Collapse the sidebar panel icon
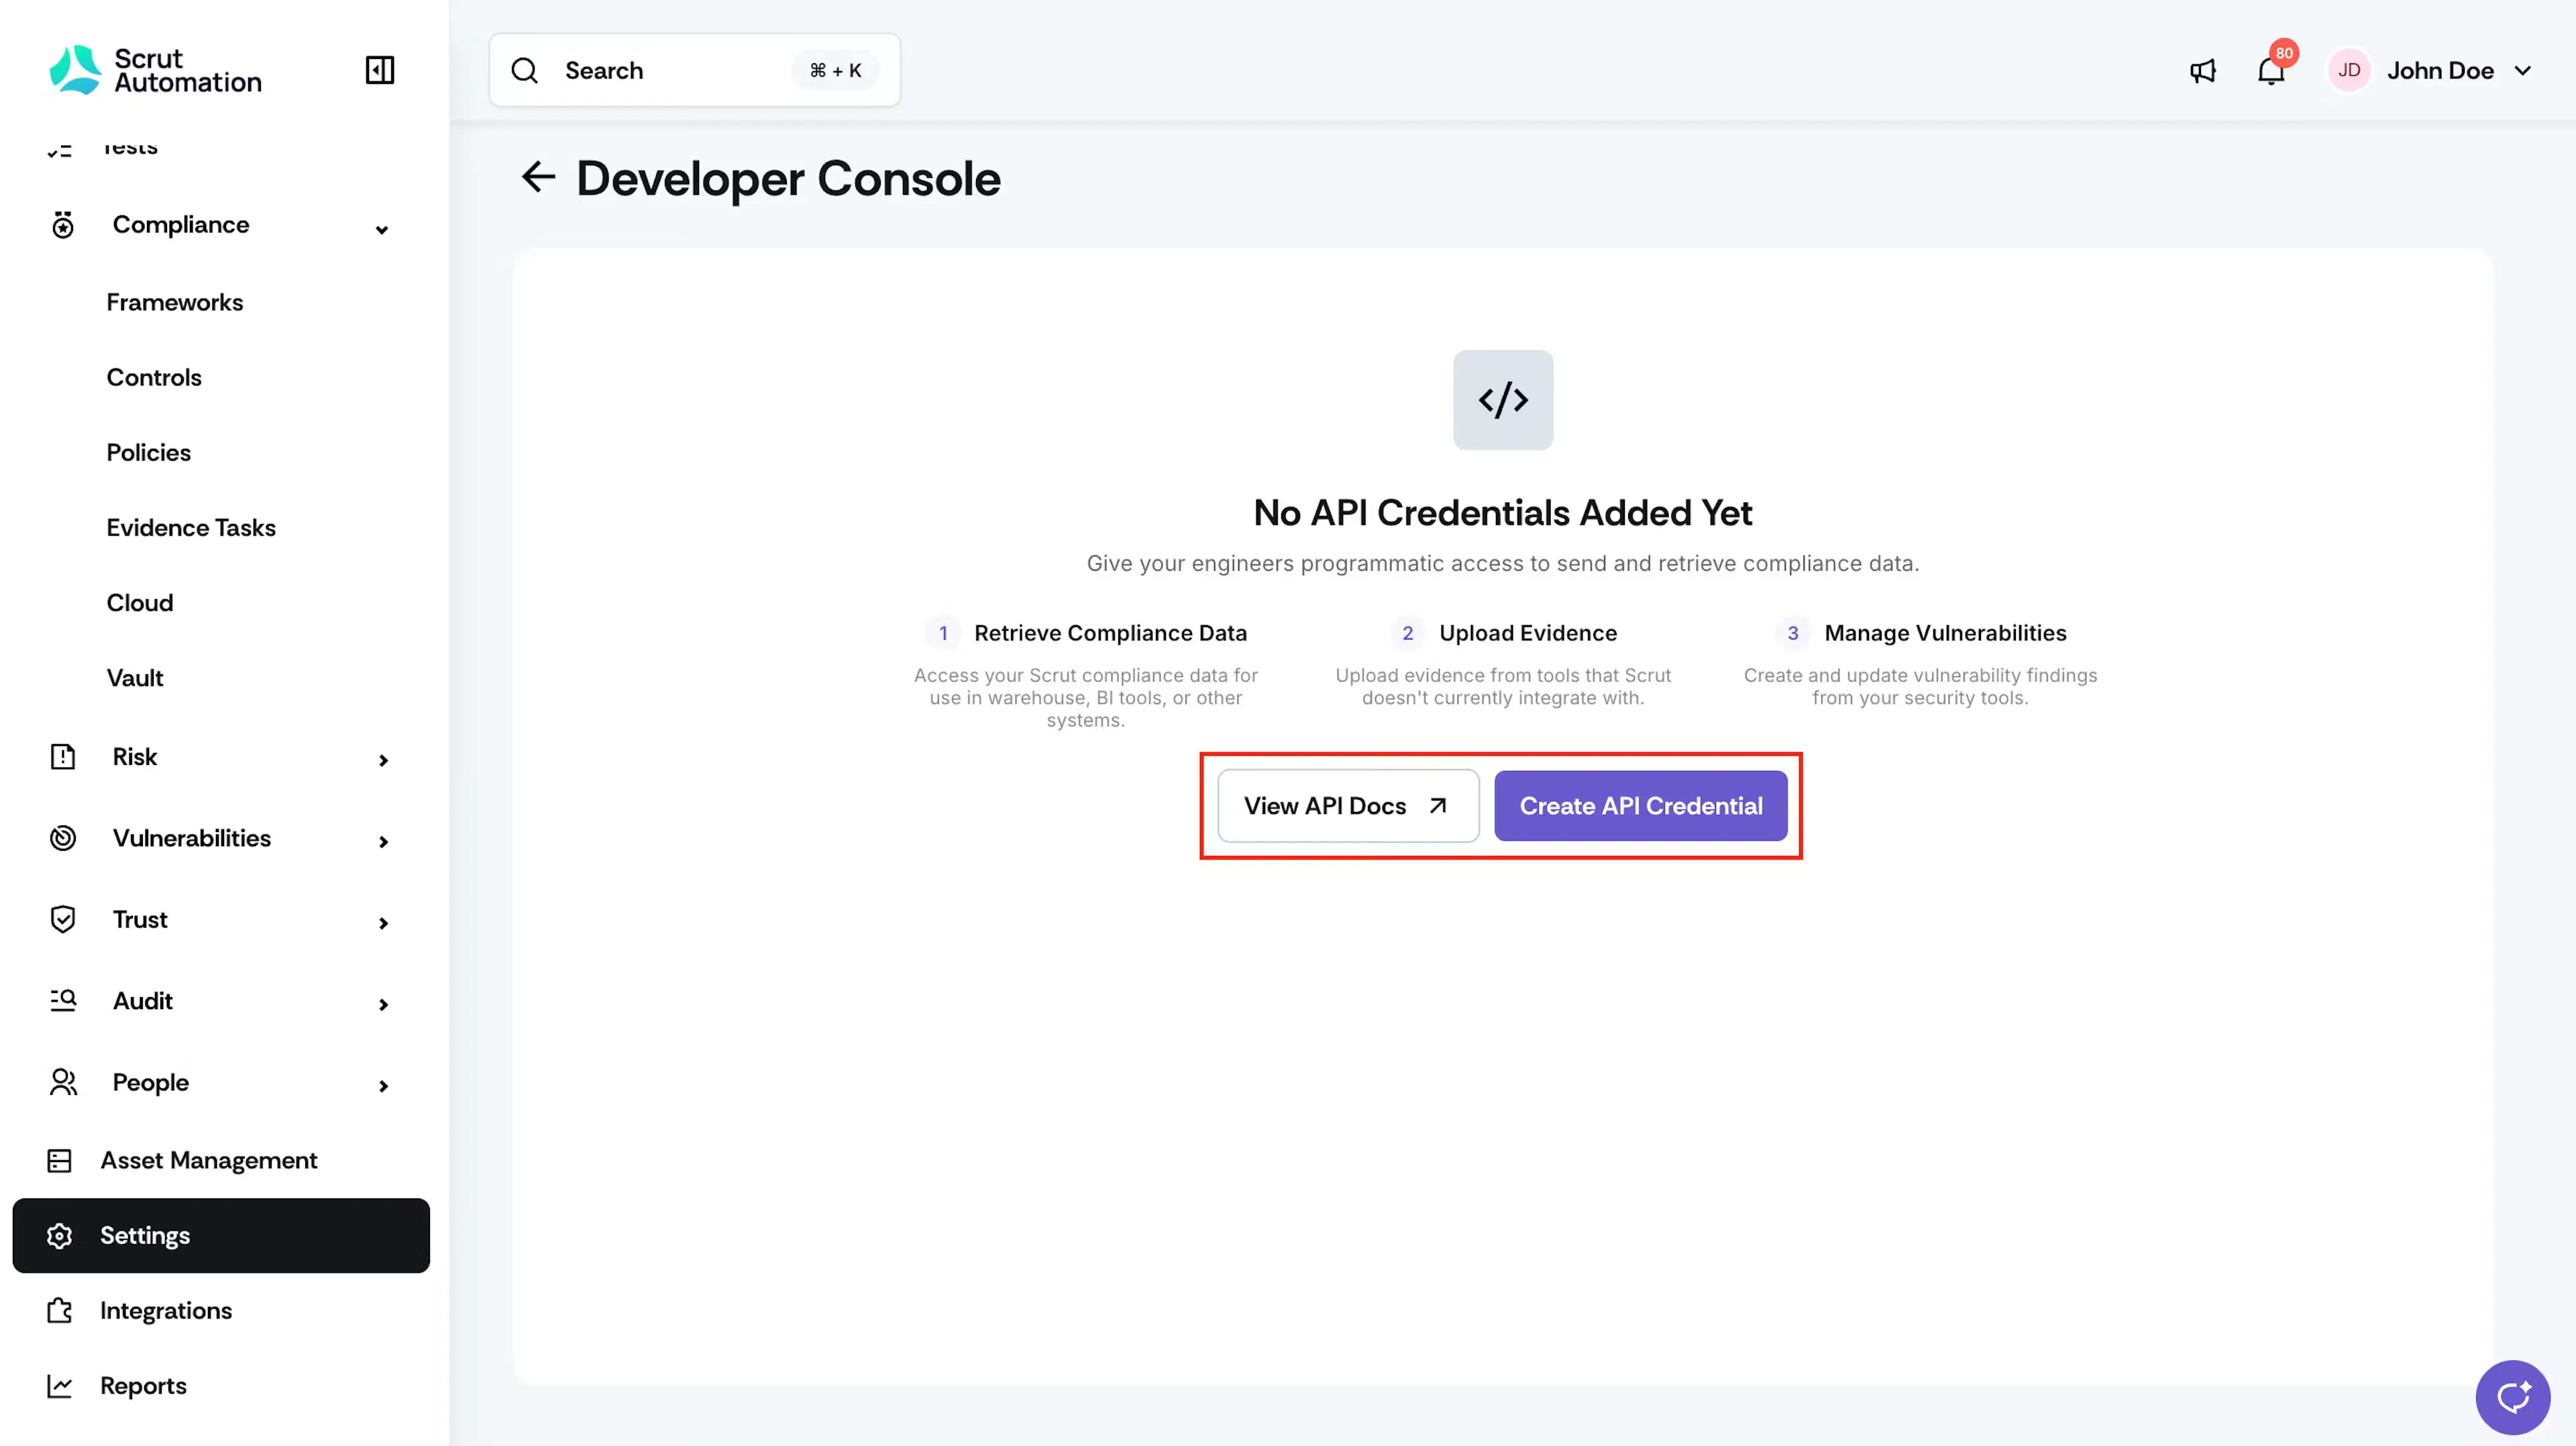This screenshot has width=2576, height=1446. tap(380, 70)
